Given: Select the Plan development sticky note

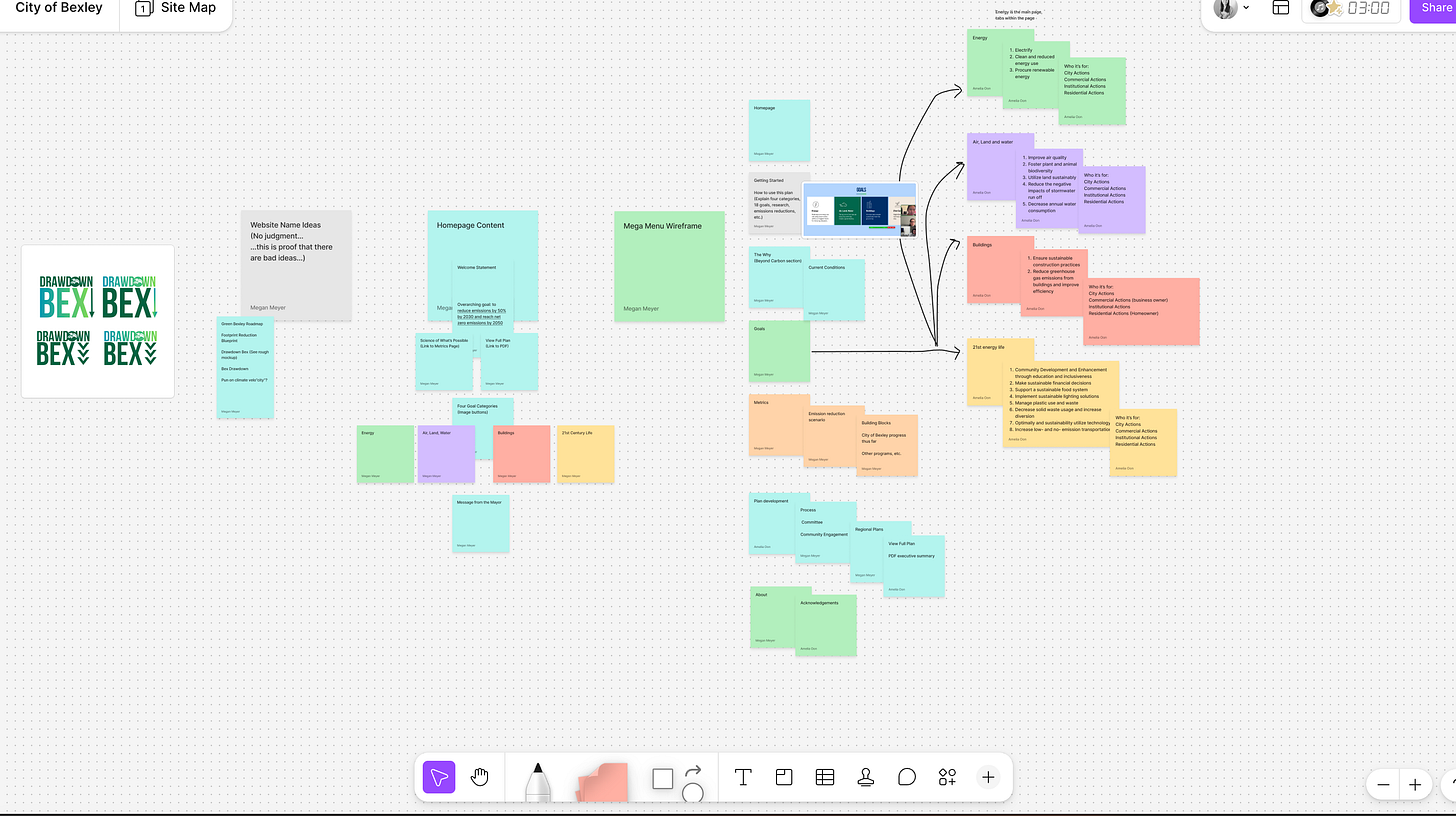Looking at the screenshot, I should pyautogui.click(x=777, y=524).
